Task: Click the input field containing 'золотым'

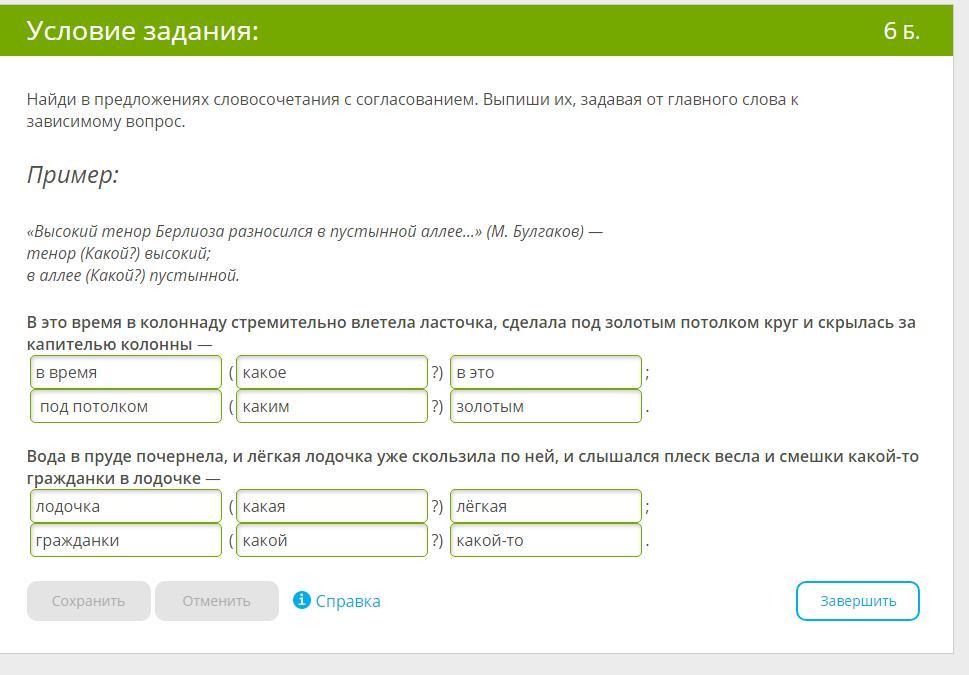Action: pyautogui.click(x=546, y=406)
